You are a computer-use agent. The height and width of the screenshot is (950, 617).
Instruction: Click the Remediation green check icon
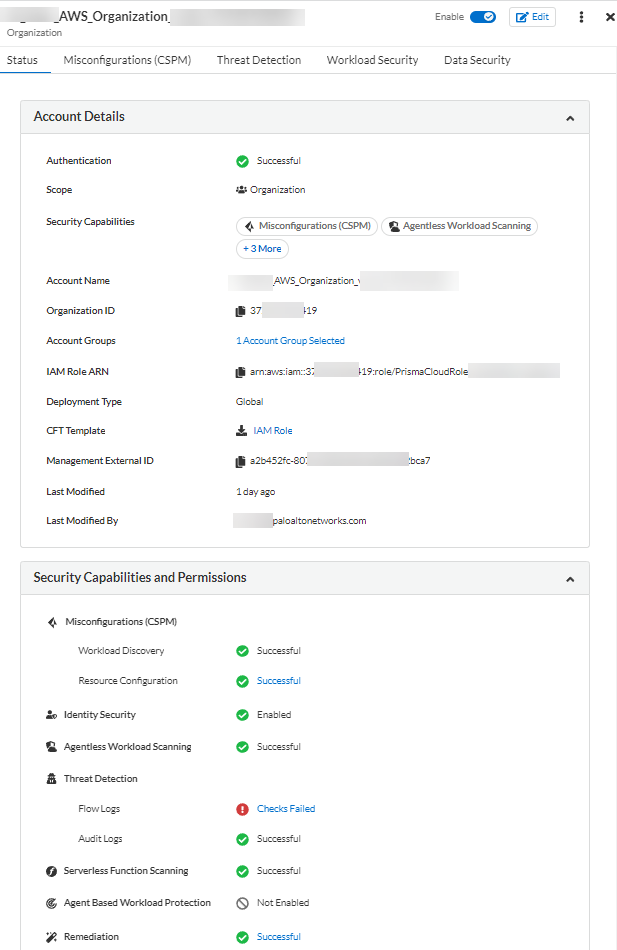pyautogui.click(x=242, y=937)
